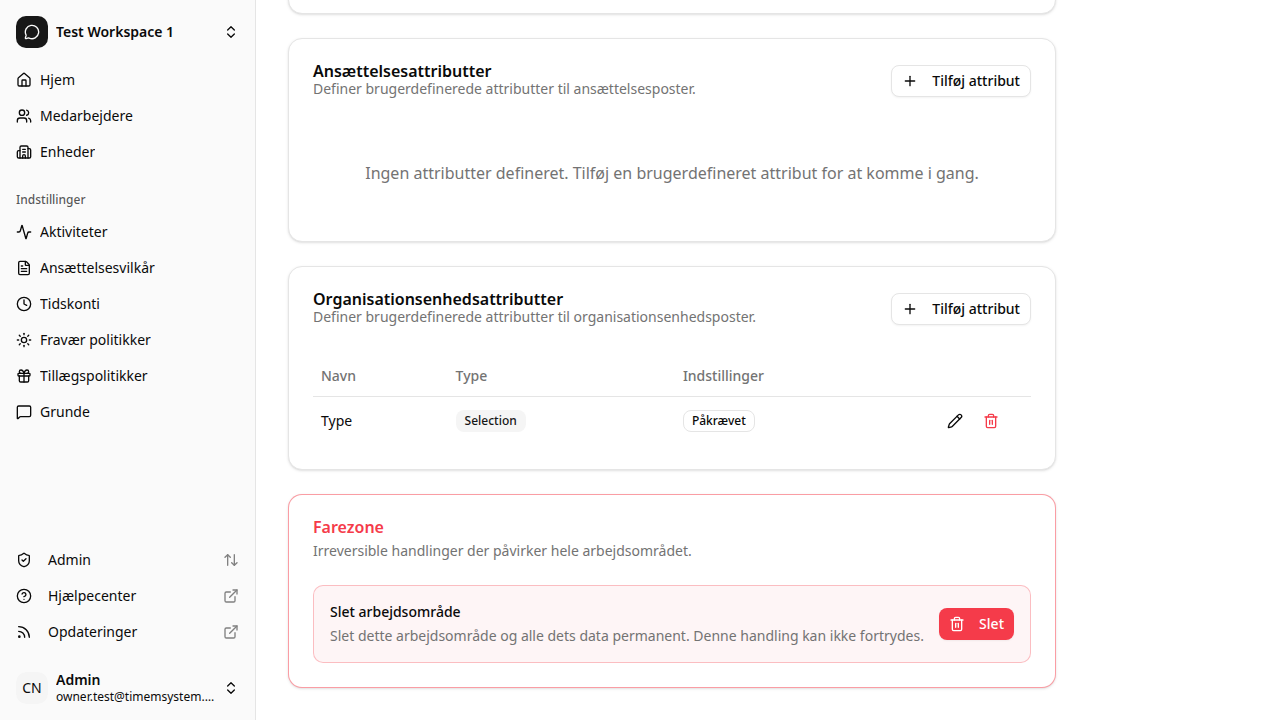Image resolution: width=1280 pixels, height=720 pixels.
Task: Click the Tidskonti clock icon
Action: pos(24,303)
